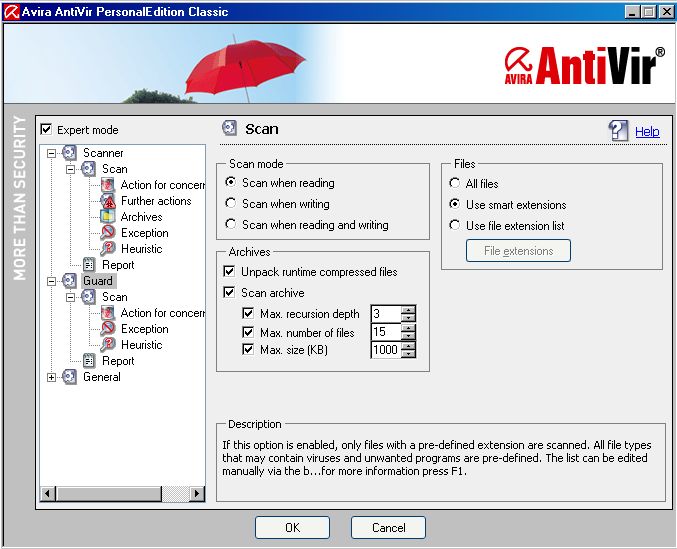Click the max number of files field
Viewport: 677px width, 549px height.
[386, 332]
